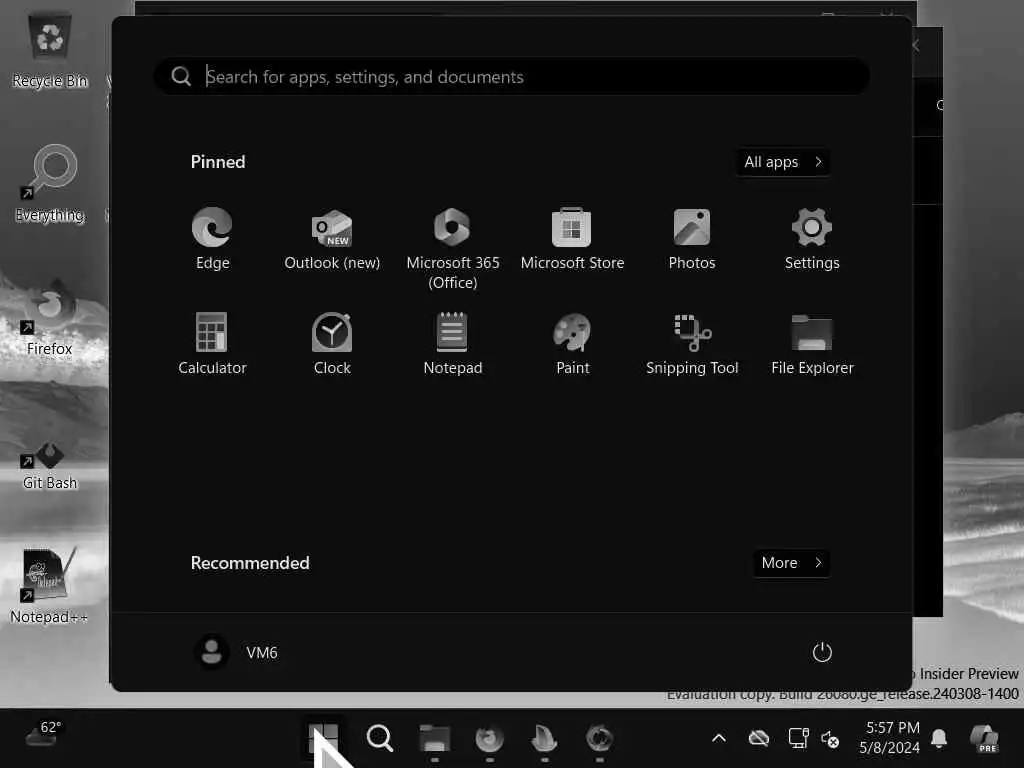1024x768 pixels.
Task: Open the Copilot preview taskbar icon
Action: [x=984, y=739]
